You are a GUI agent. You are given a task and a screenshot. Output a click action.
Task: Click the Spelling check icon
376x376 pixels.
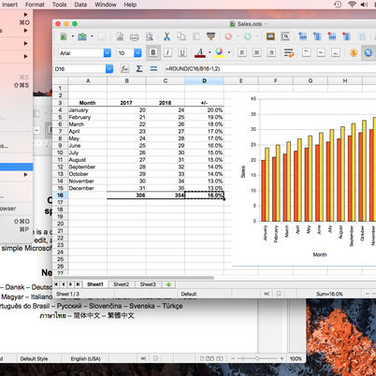271,36
